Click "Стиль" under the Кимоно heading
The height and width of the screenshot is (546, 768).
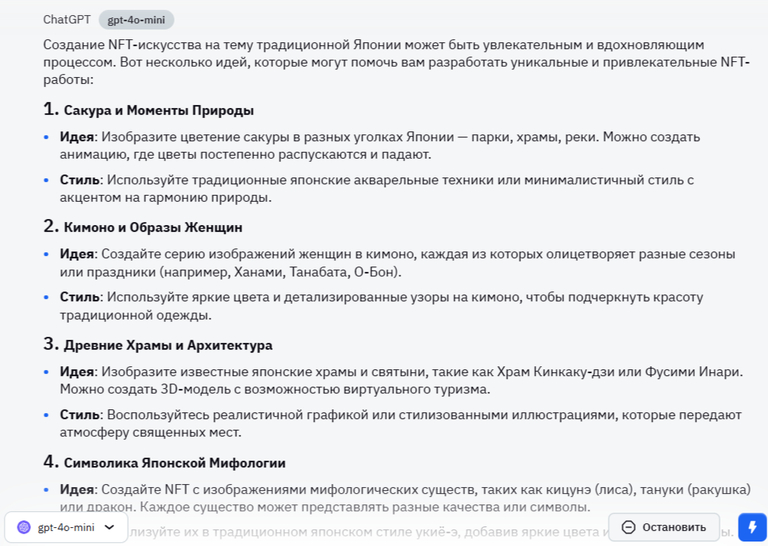(79, 297)
